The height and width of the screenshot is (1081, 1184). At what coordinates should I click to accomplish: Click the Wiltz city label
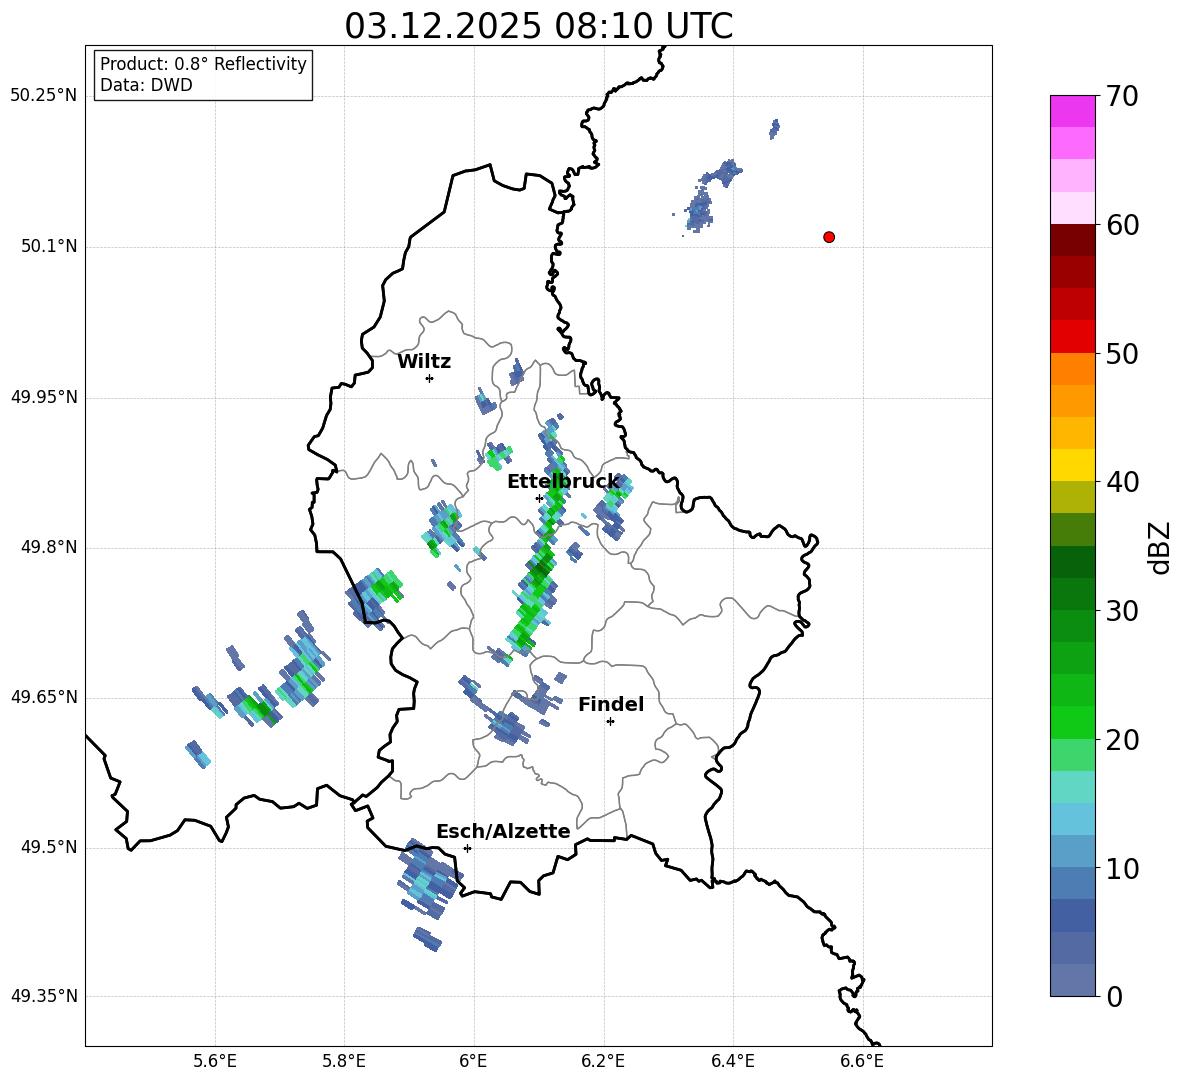pyautogui.click(x=424, y=362)
